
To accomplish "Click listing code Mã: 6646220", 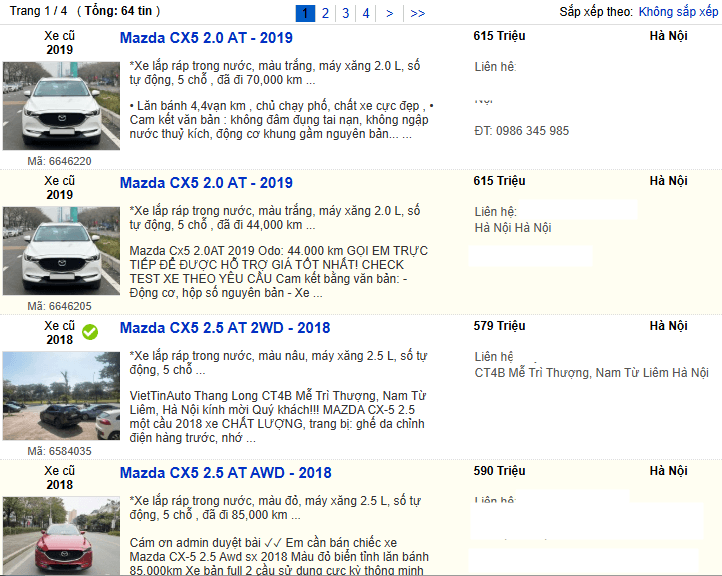I will point(59,161).
